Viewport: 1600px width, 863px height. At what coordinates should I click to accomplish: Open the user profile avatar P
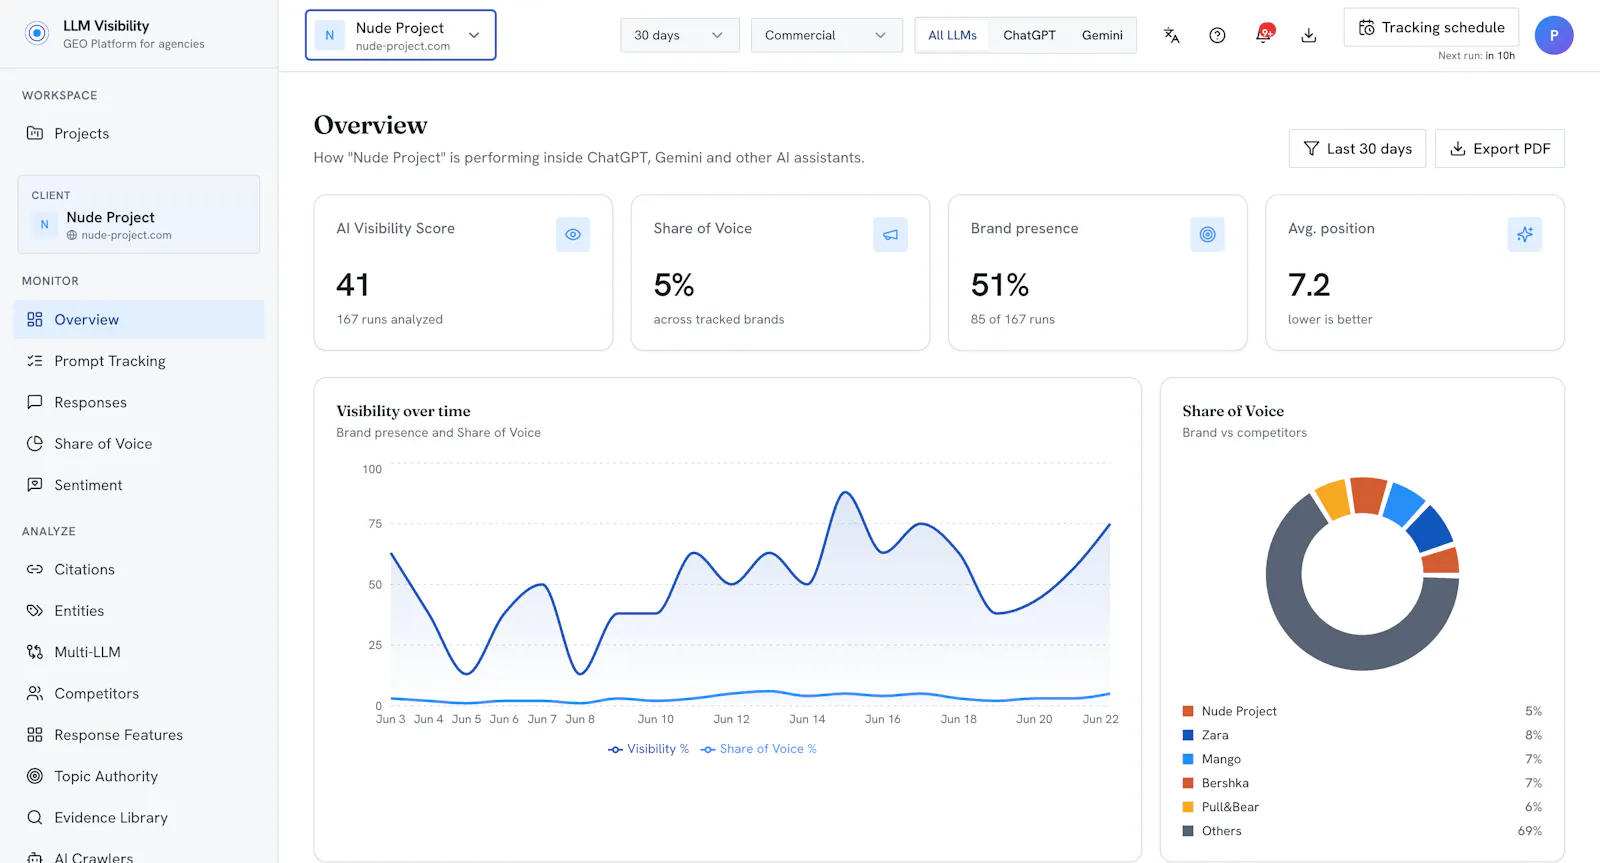click(x=1554, y=35)
